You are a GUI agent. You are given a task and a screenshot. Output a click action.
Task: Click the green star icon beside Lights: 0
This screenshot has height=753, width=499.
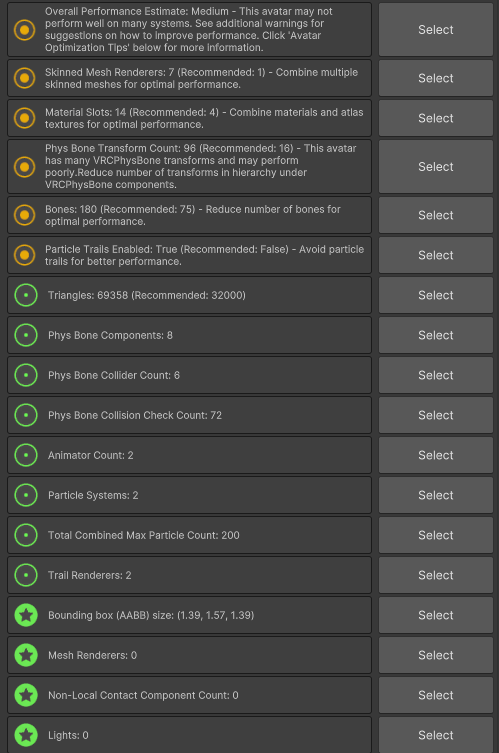pyautogui.click(x=26, y=735)
